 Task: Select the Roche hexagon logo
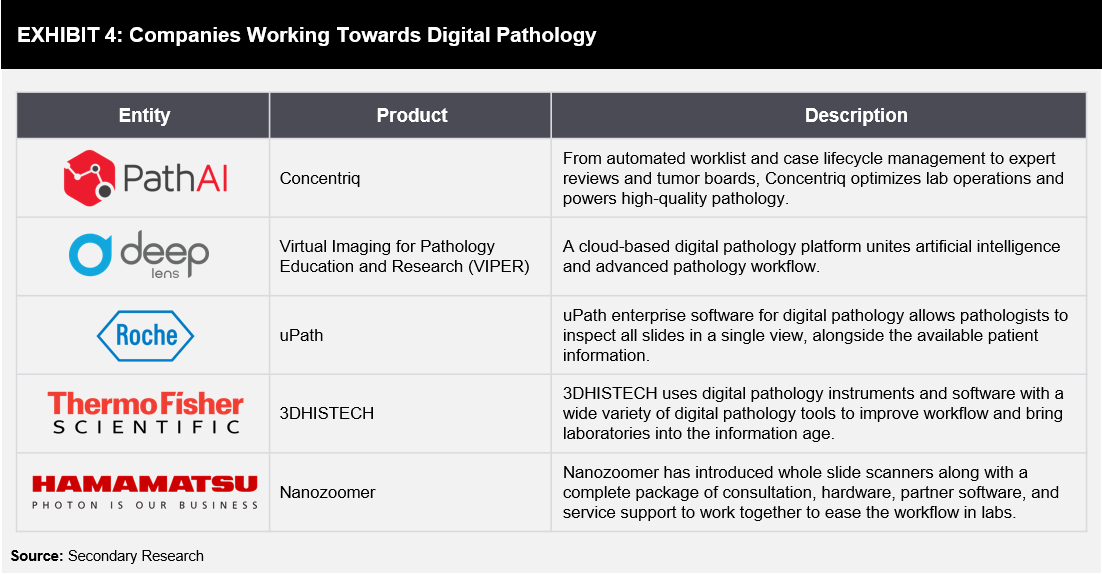(145, 335)
